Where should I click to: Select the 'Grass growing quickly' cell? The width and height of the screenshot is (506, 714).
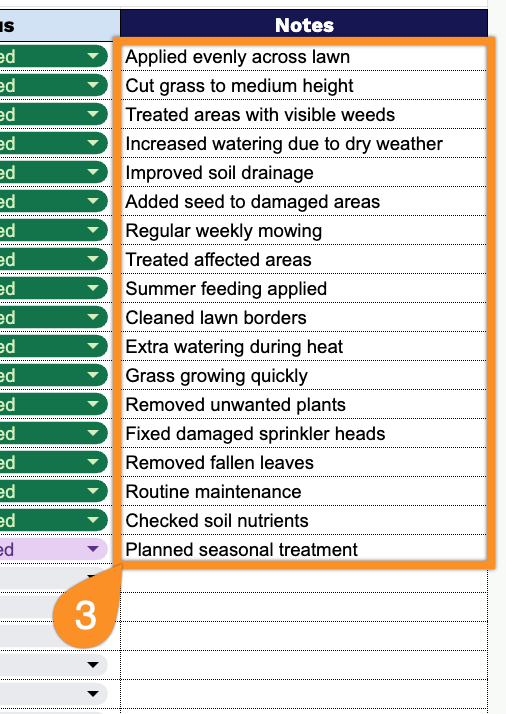pyautogui.click(x=304, y=375)
